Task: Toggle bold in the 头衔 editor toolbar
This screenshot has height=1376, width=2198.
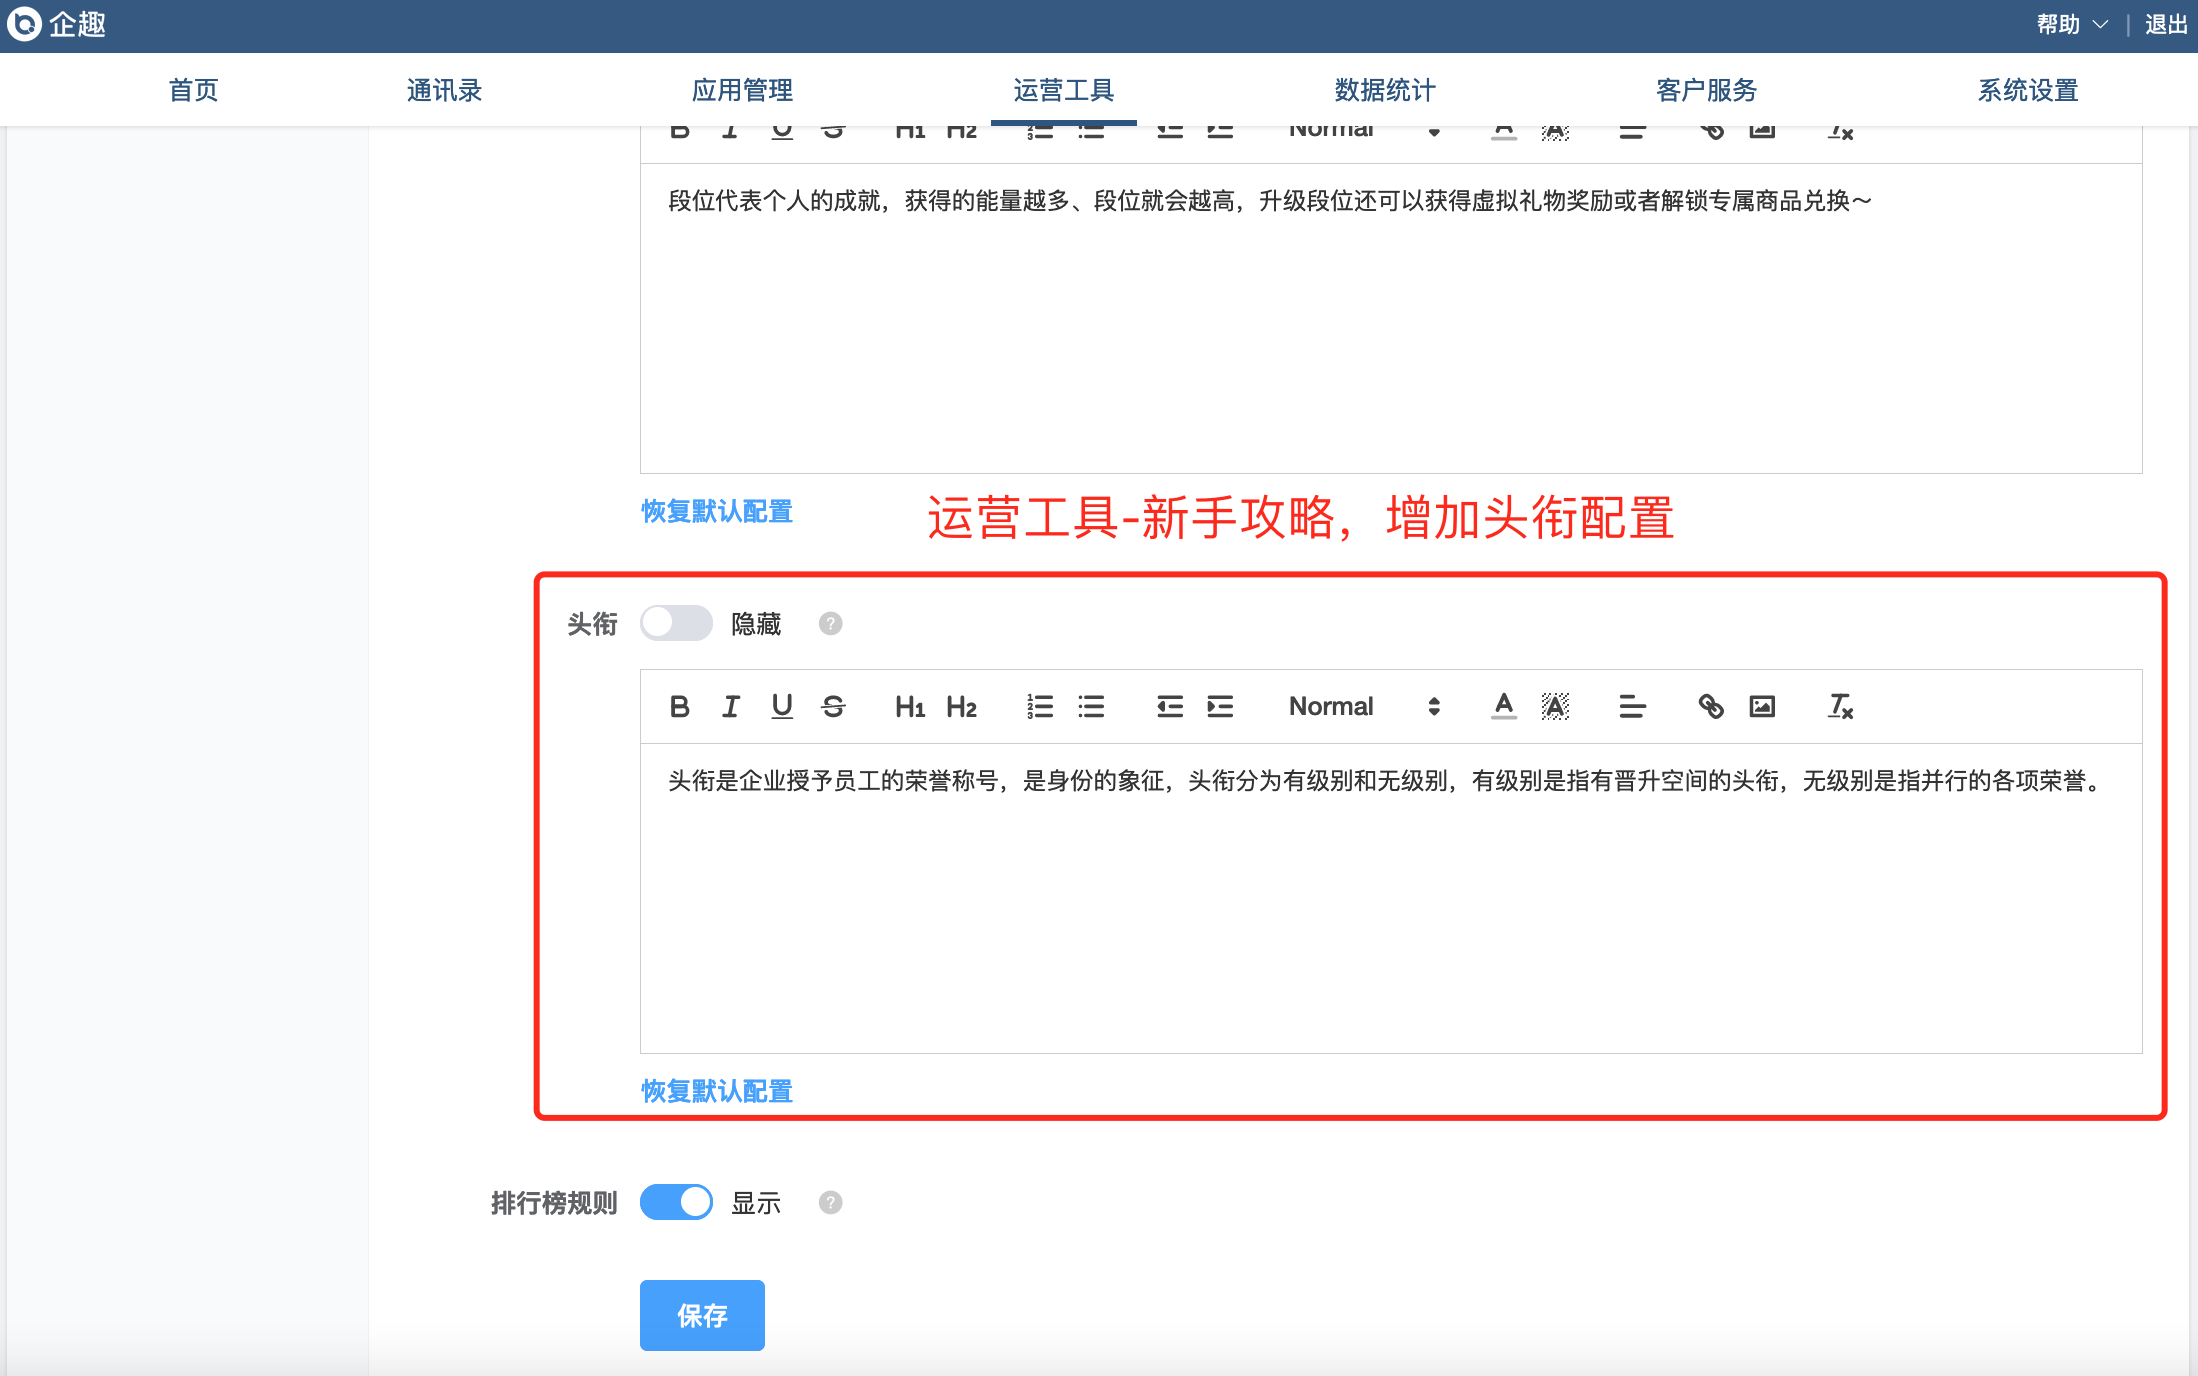Action: tap(680, 707)
